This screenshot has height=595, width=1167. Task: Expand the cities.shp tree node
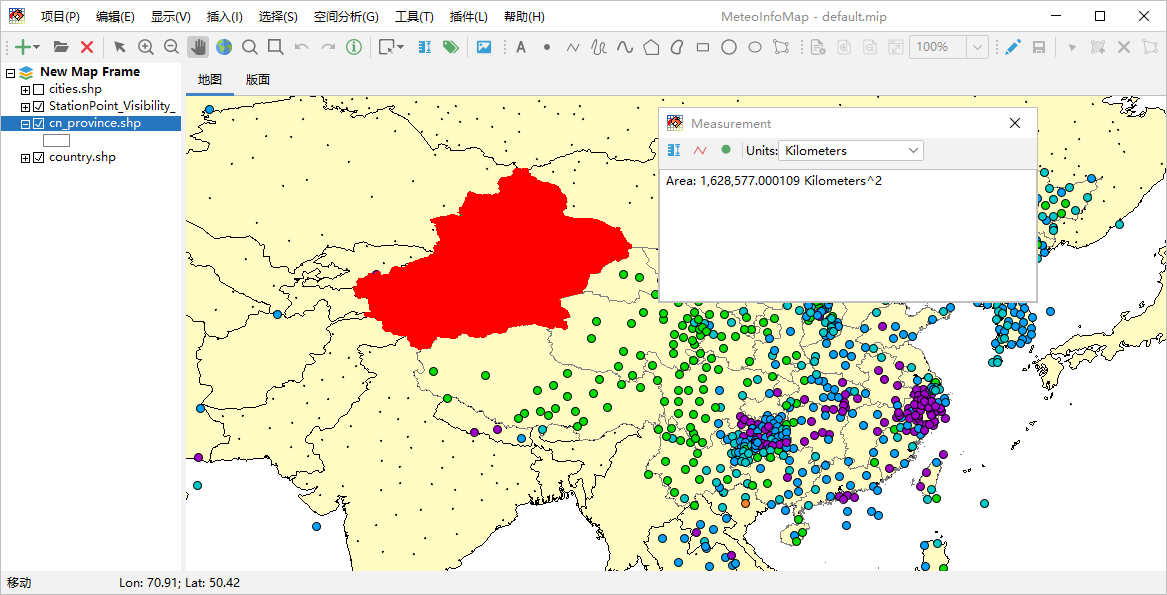pos(25,89)
